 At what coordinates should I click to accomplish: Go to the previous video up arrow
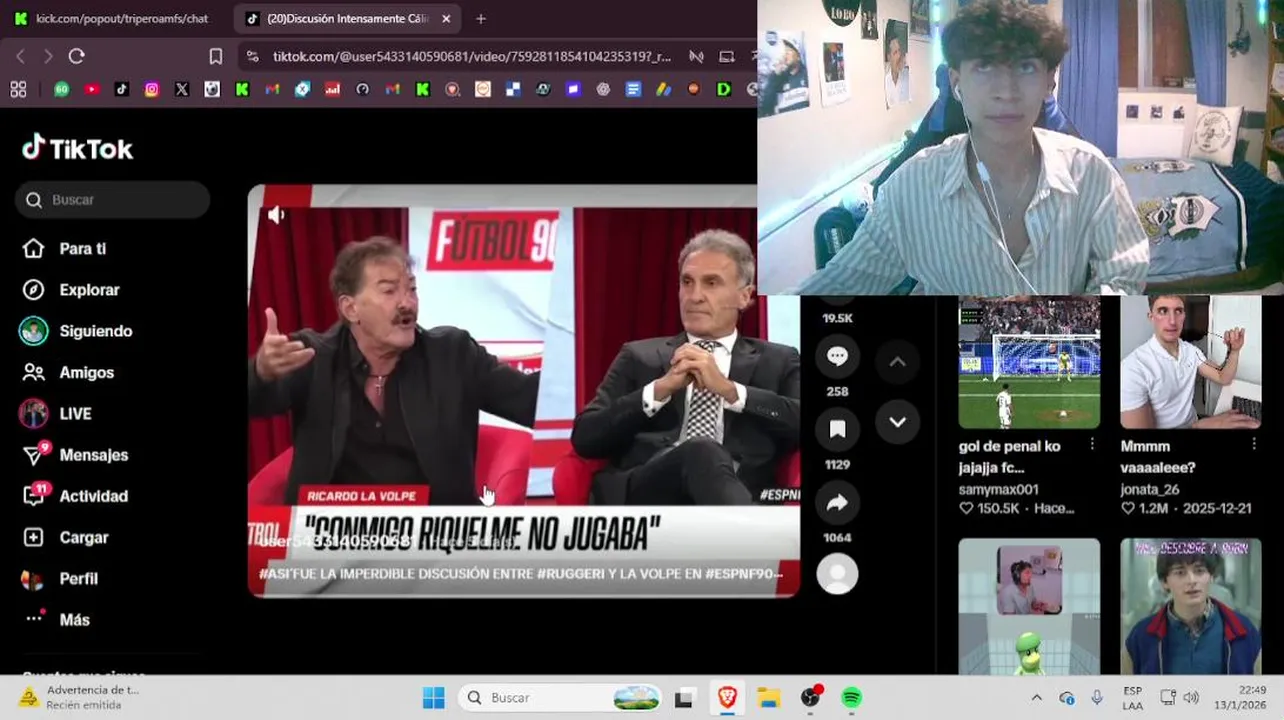897,362
